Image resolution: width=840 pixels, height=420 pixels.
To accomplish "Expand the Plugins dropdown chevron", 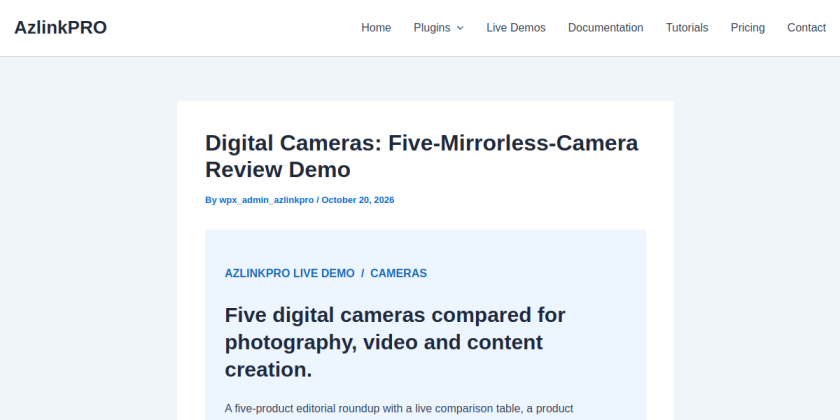I will (460, 28).
